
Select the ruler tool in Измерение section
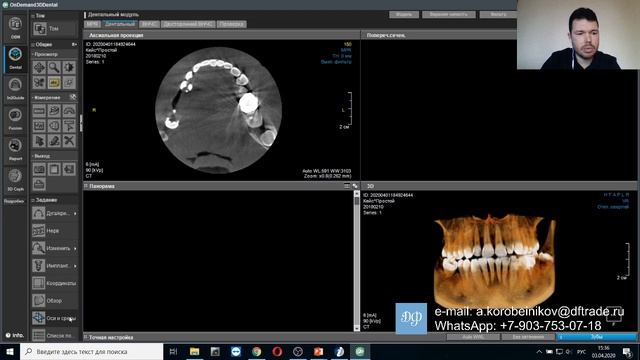coord(39,111)
